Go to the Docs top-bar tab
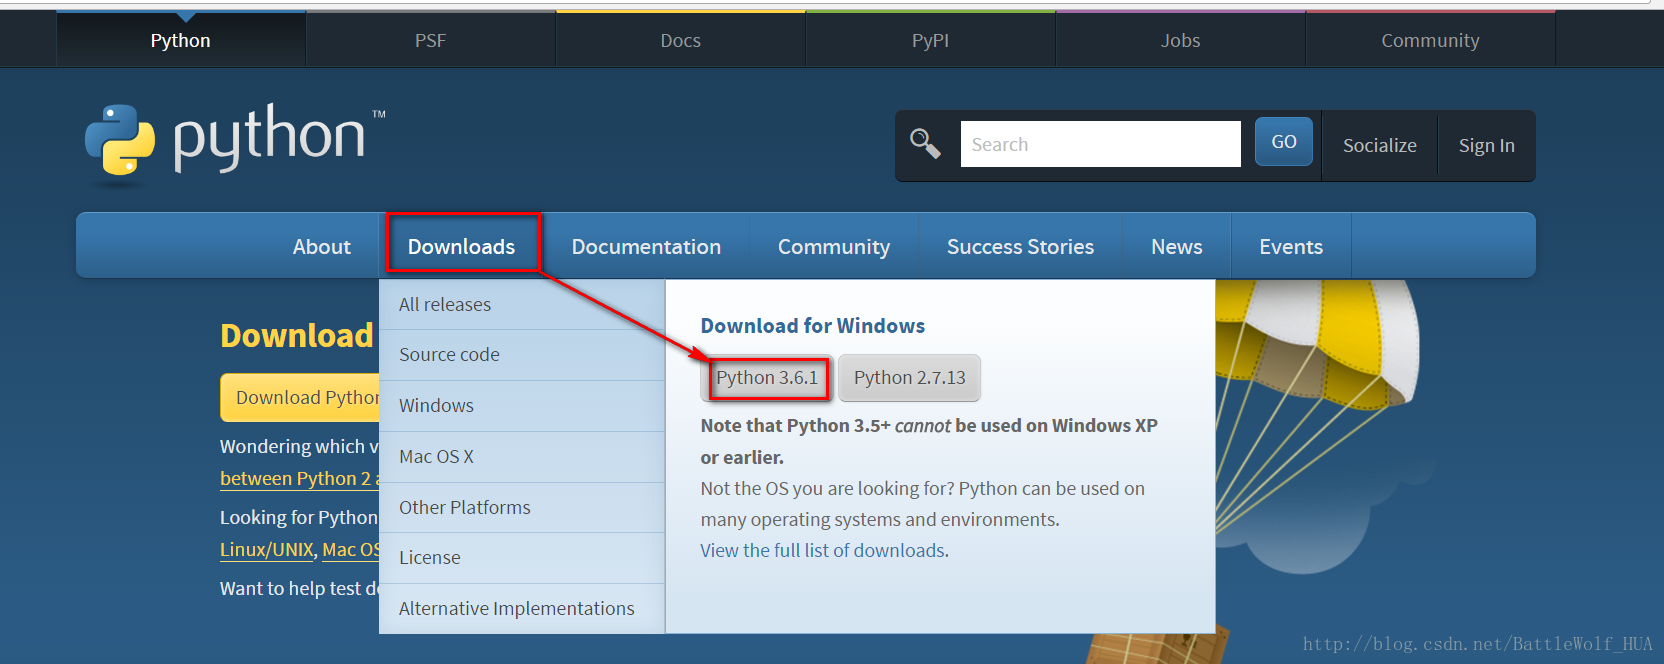This screenshot has height=664, width=1664. (681, 40)
